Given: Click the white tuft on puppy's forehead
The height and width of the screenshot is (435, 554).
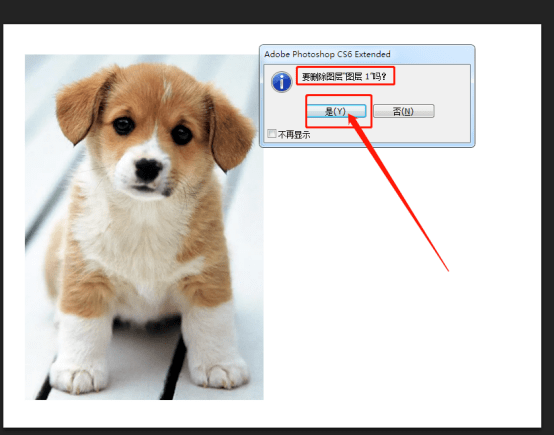Looking at the screenshot, I should (167, 88).
